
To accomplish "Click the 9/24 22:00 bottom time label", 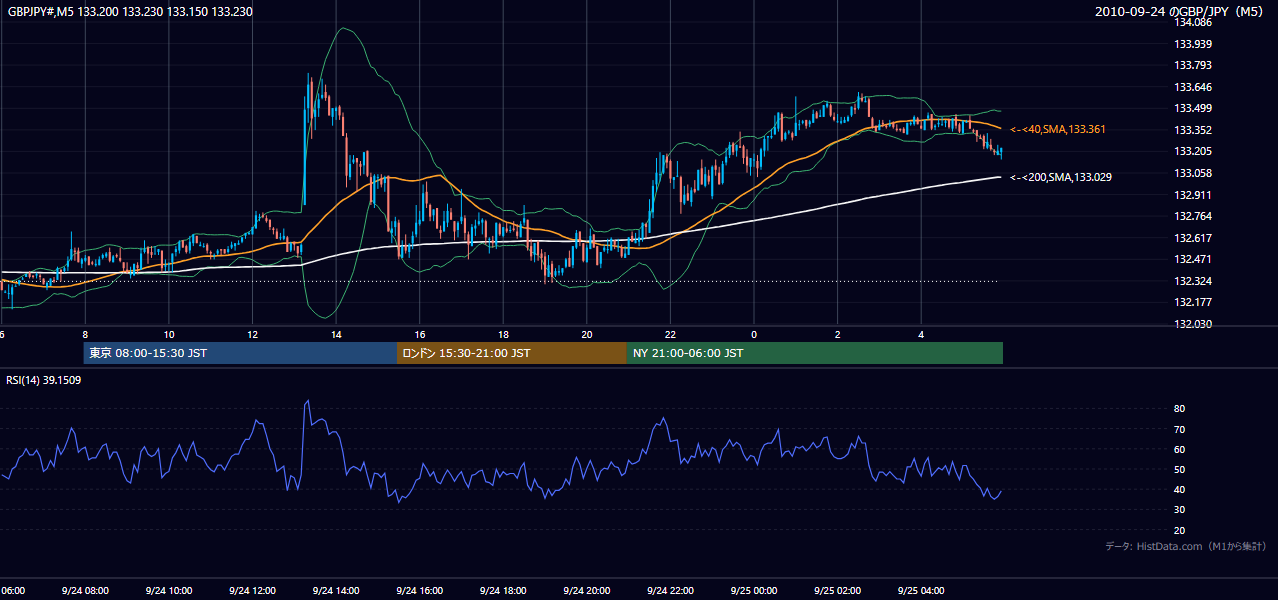I will click(x=670, y=590).
